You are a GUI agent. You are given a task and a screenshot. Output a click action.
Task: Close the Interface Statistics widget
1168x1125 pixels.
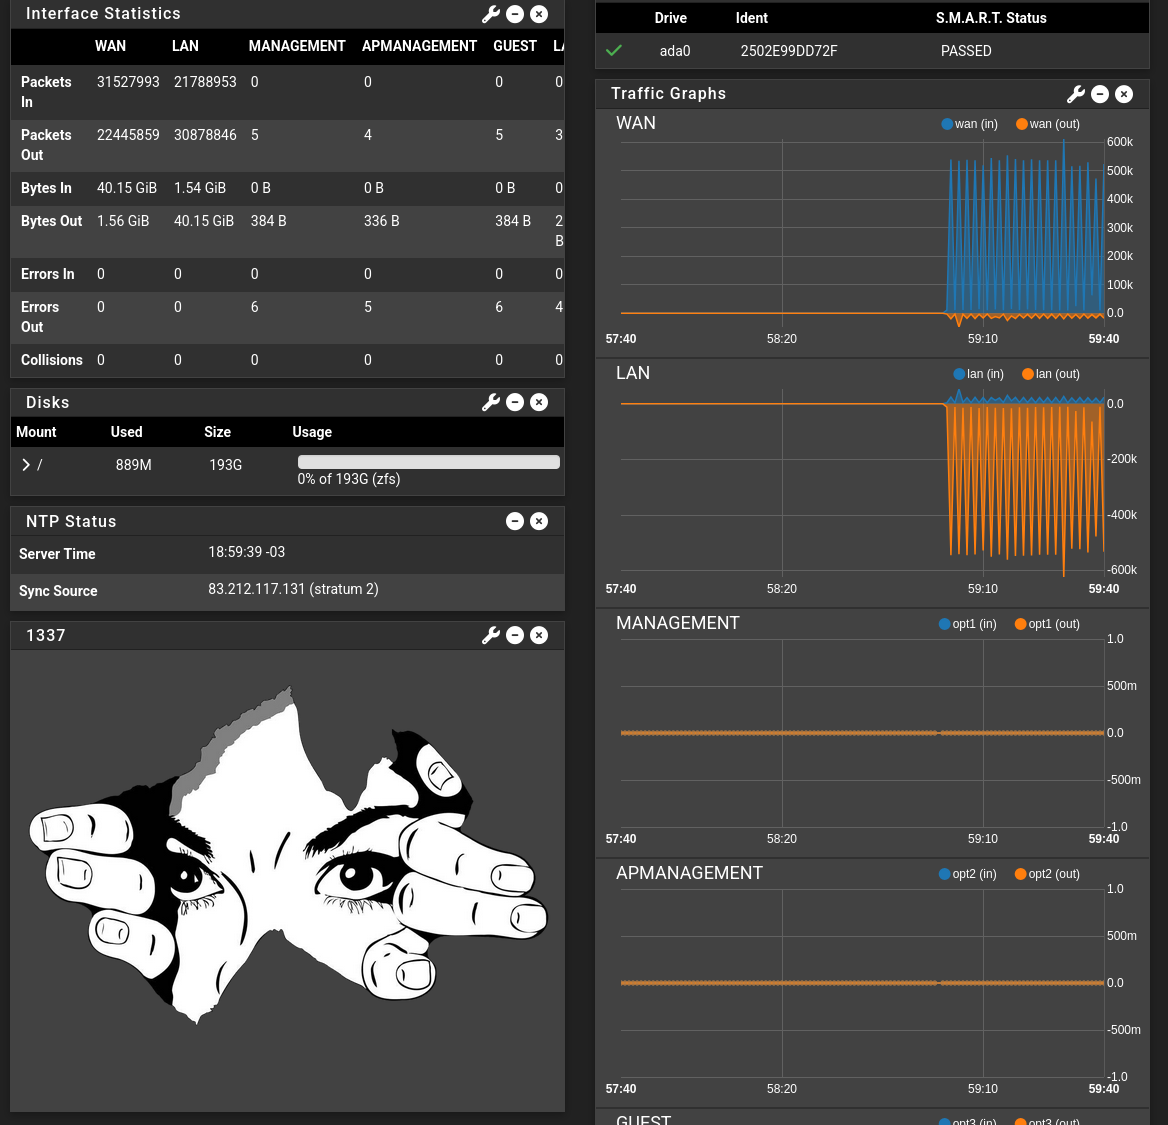coord(539,14)
